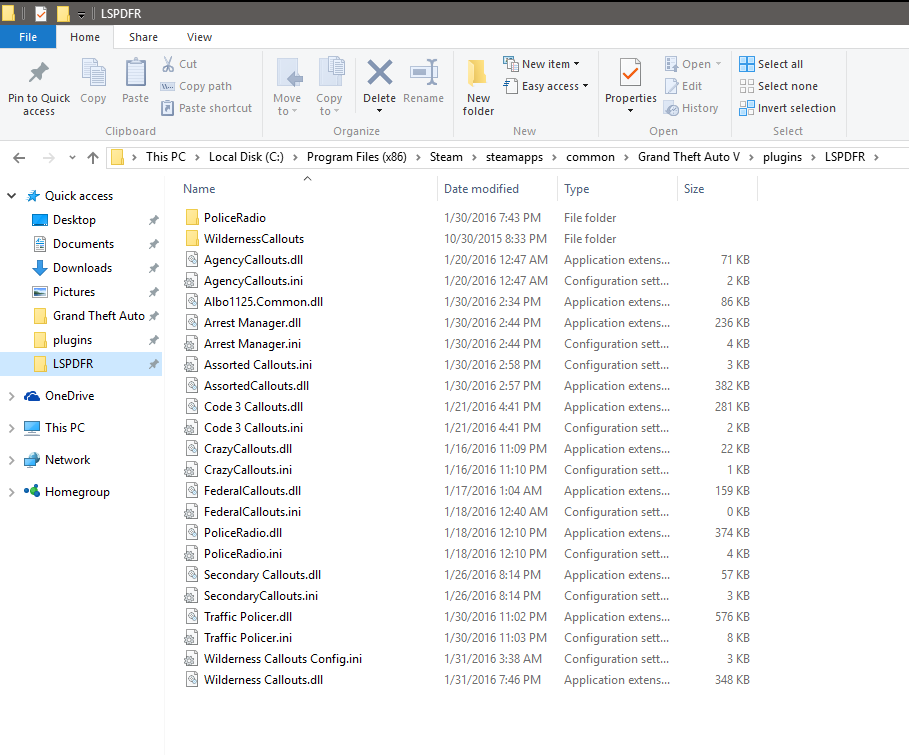Click the Cut scissors icon
Screen dimensions: 909x755
pyautogui.click(x=168, y=64)
